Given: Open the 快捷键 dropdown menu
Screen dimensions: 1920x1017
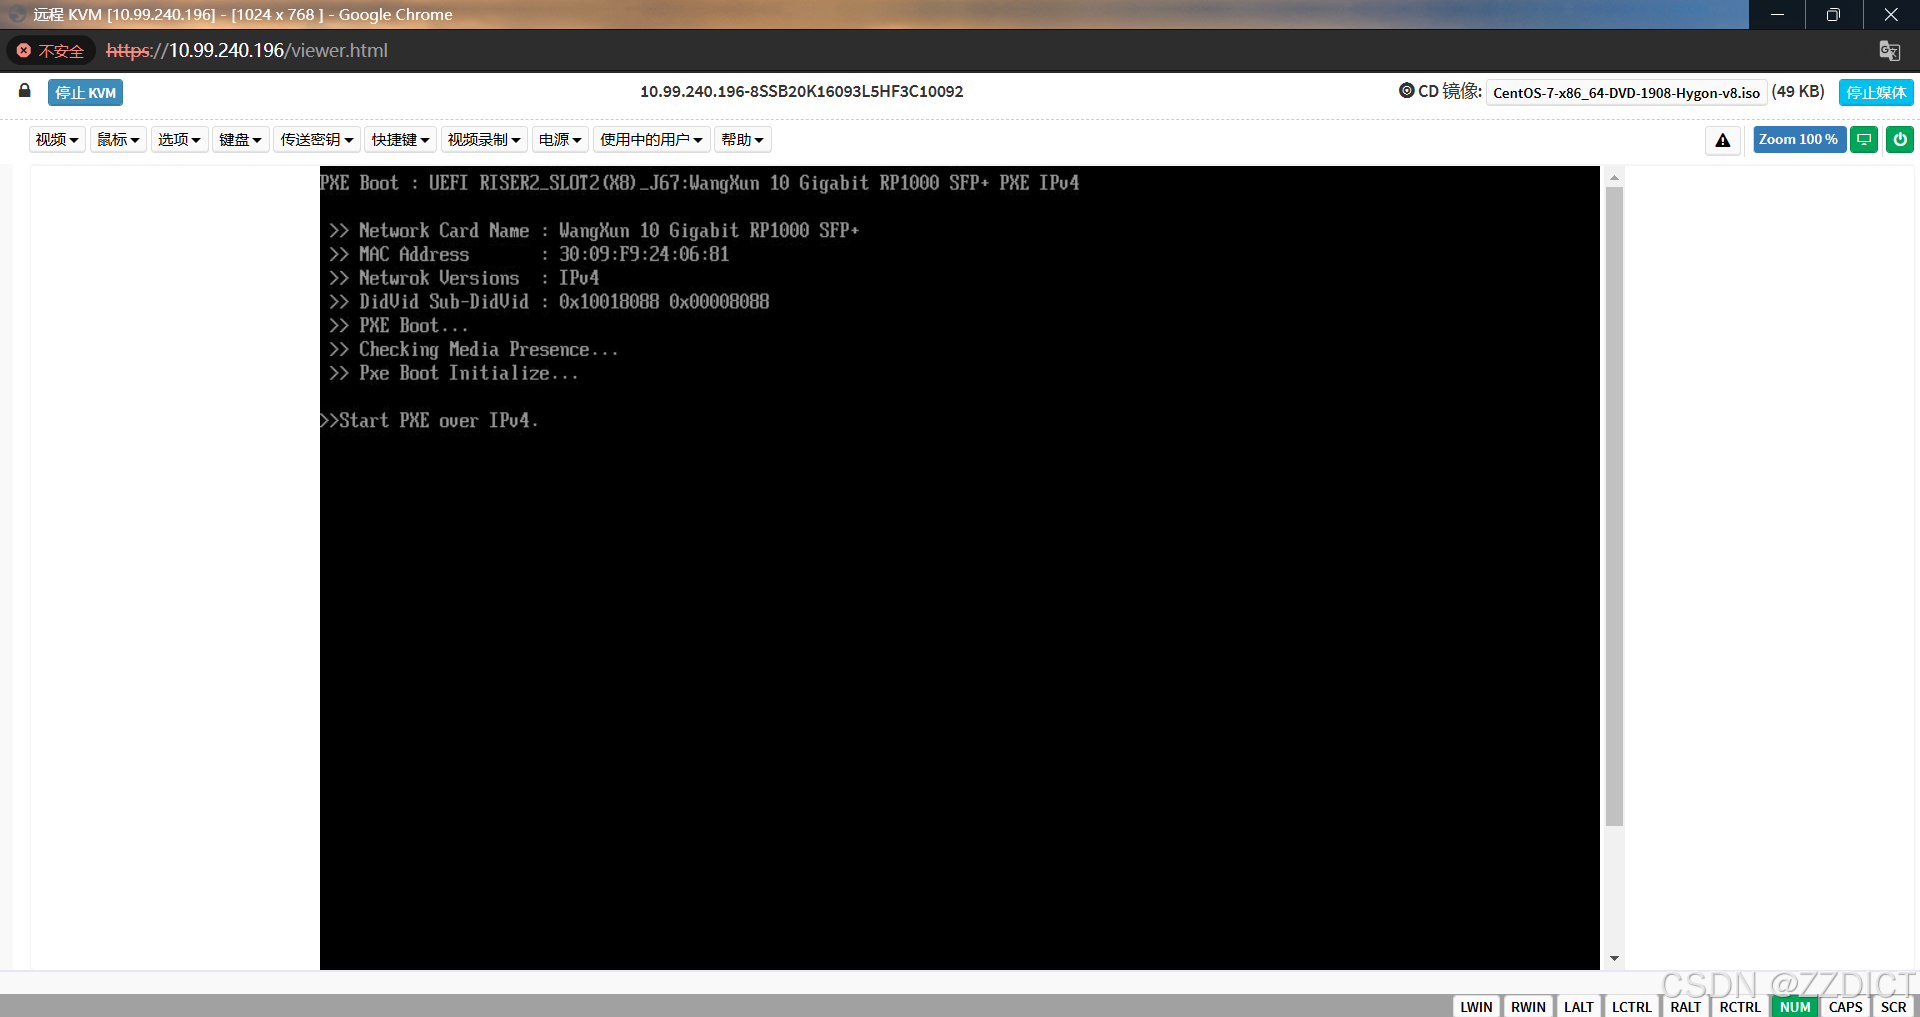Looking at the screenshot, I should click(400, 140).
